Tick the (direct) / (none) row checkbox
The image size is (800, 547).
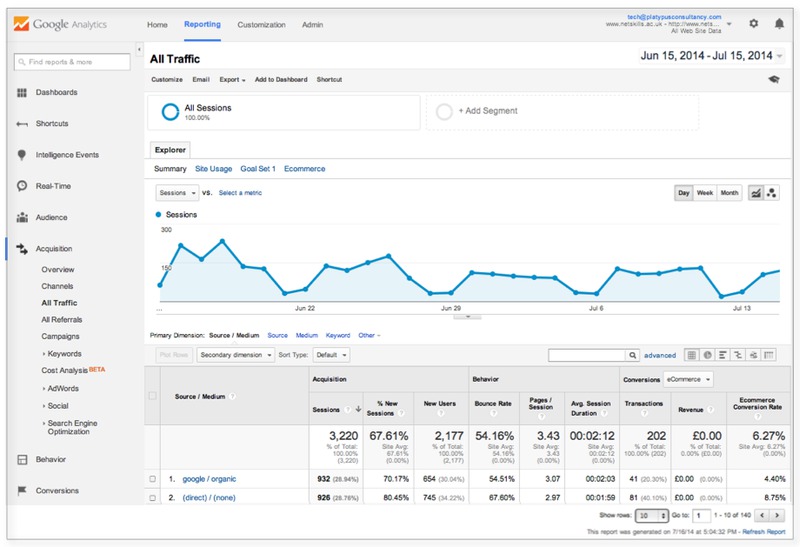click(x=153, y=498)
